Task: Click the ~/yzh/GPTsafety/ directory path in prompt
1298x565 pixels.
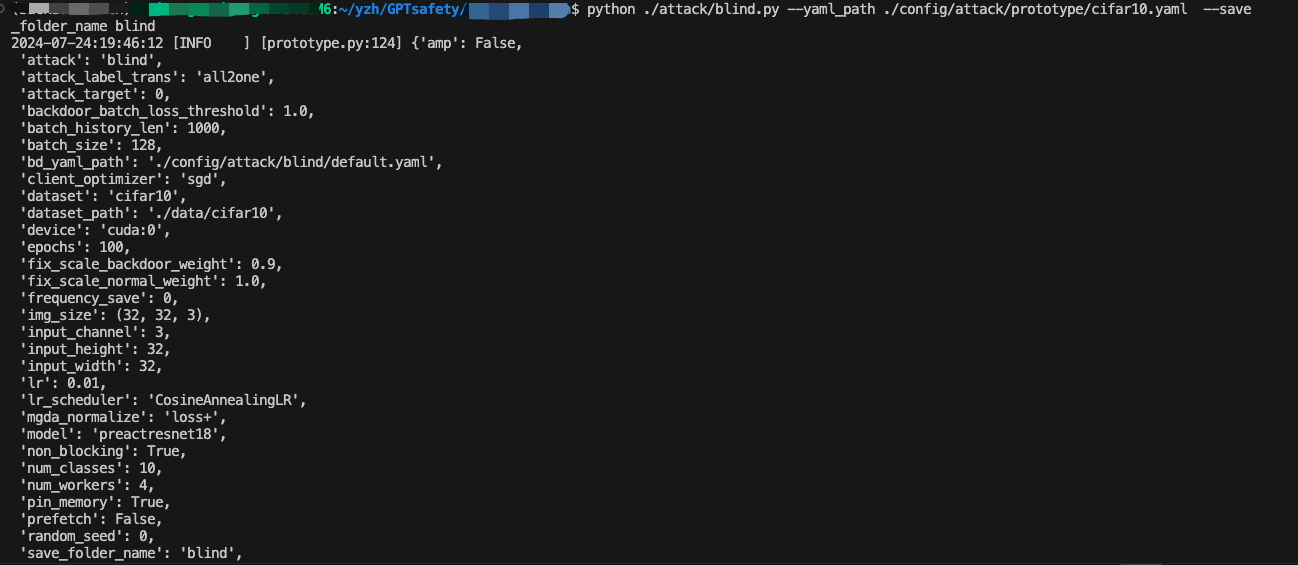Action: 404,10
